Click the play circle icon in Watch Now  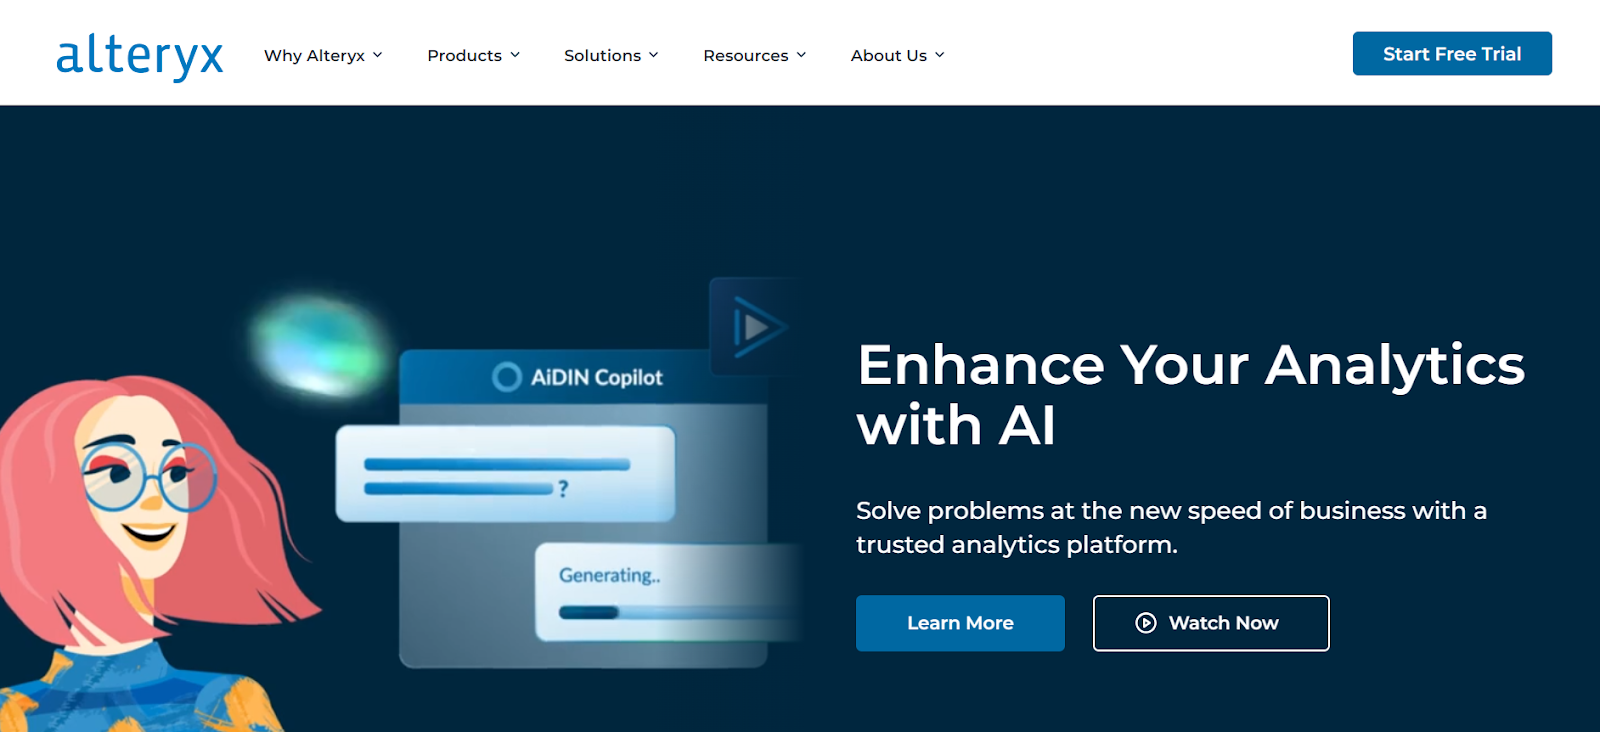click(1146, 623)
